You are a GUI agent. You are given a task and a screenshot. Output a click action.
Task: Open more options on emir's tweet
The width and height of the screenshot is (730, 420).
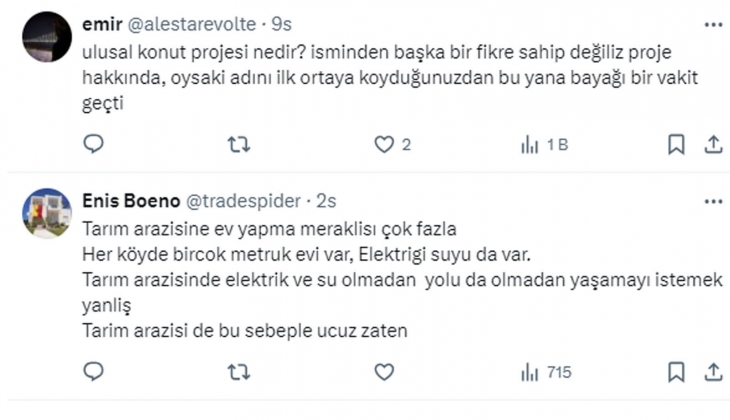[712, 23]
